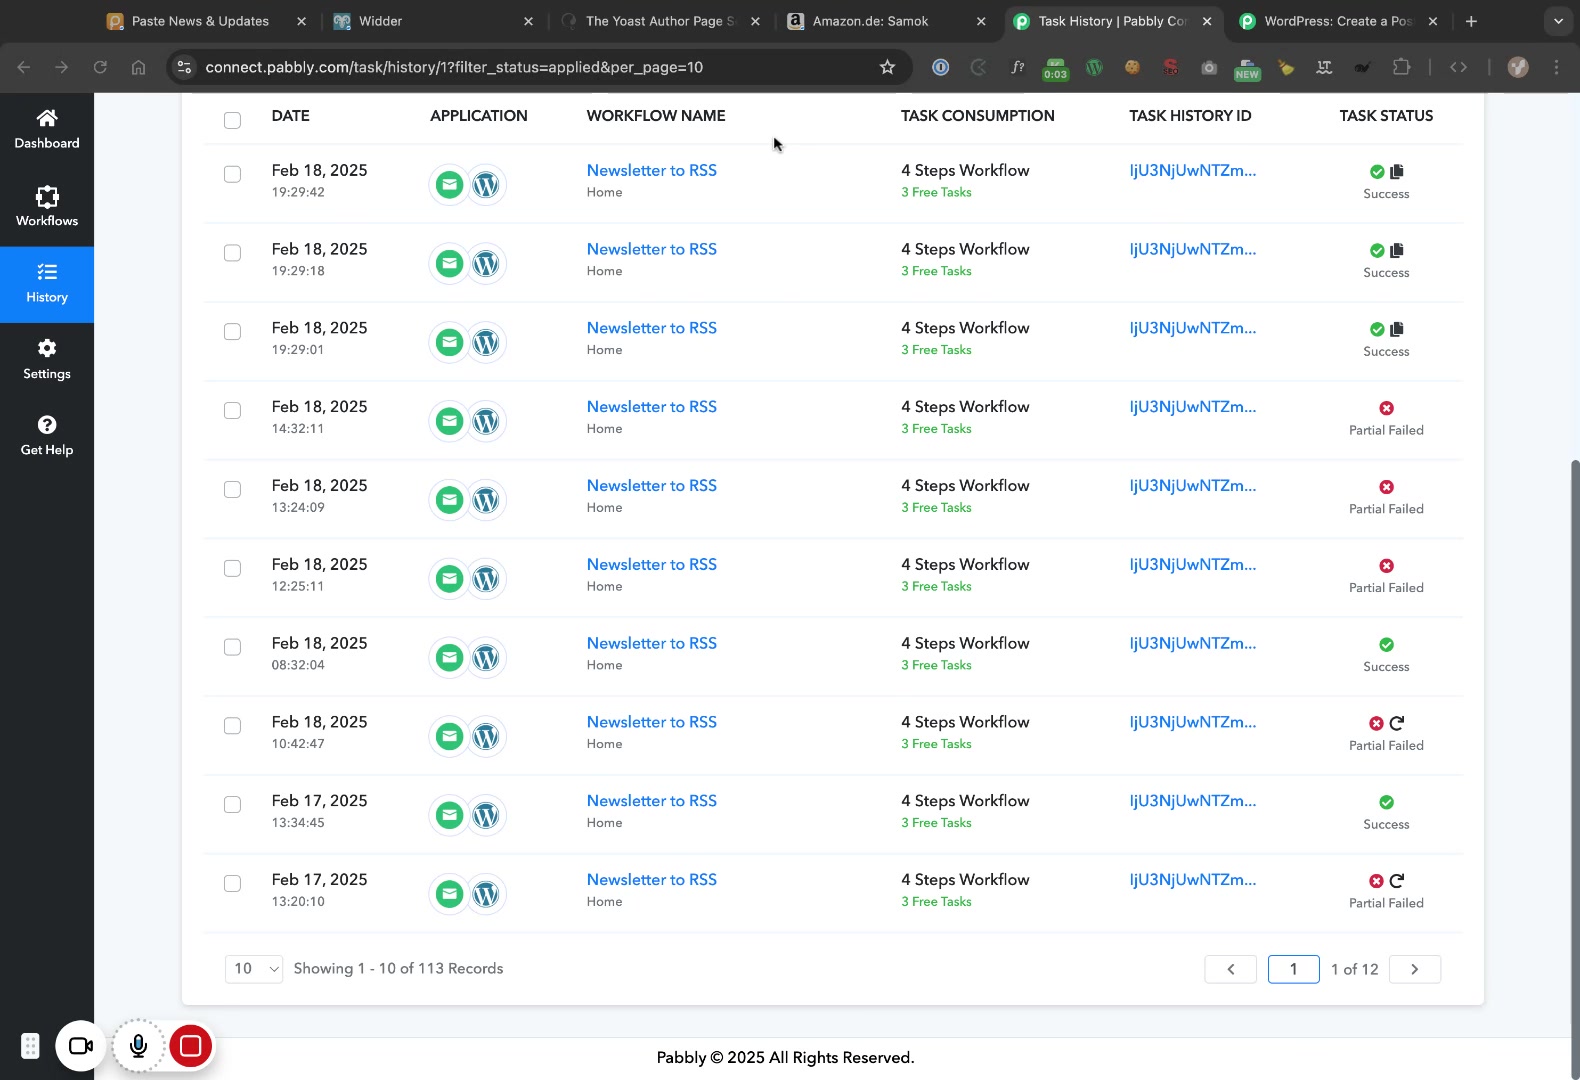
Task: Click WordPress icon in the 14:32:11 row
Action: (x=486, y=422)
